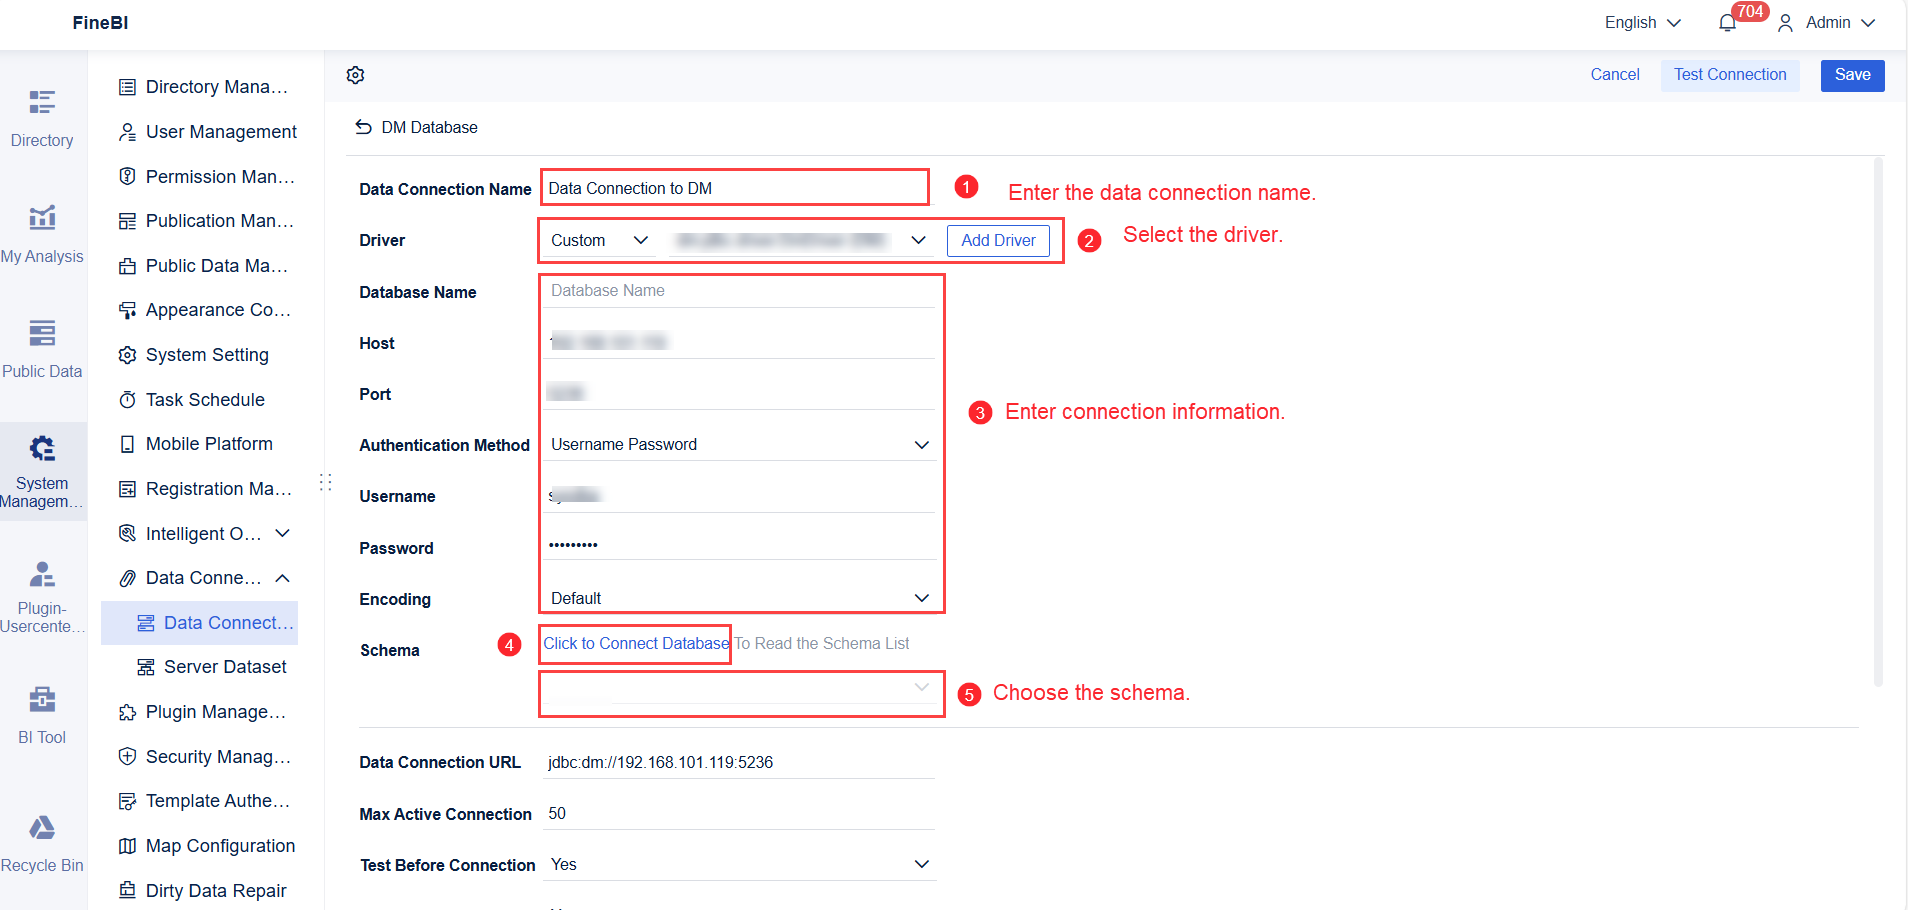Open the Test Before Connection dropdown
This screenshot has height=910, width=1908.
pos(740,865)
